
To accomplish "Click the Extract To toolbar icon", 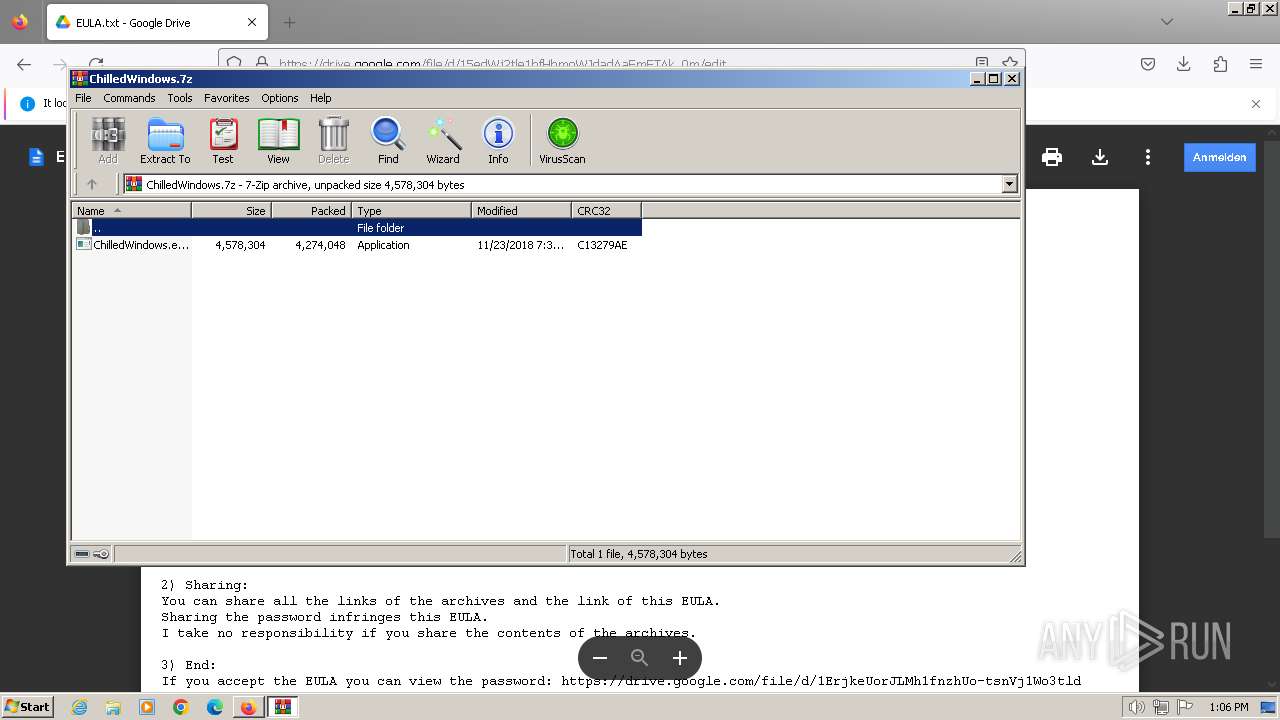I will [165, 140].
